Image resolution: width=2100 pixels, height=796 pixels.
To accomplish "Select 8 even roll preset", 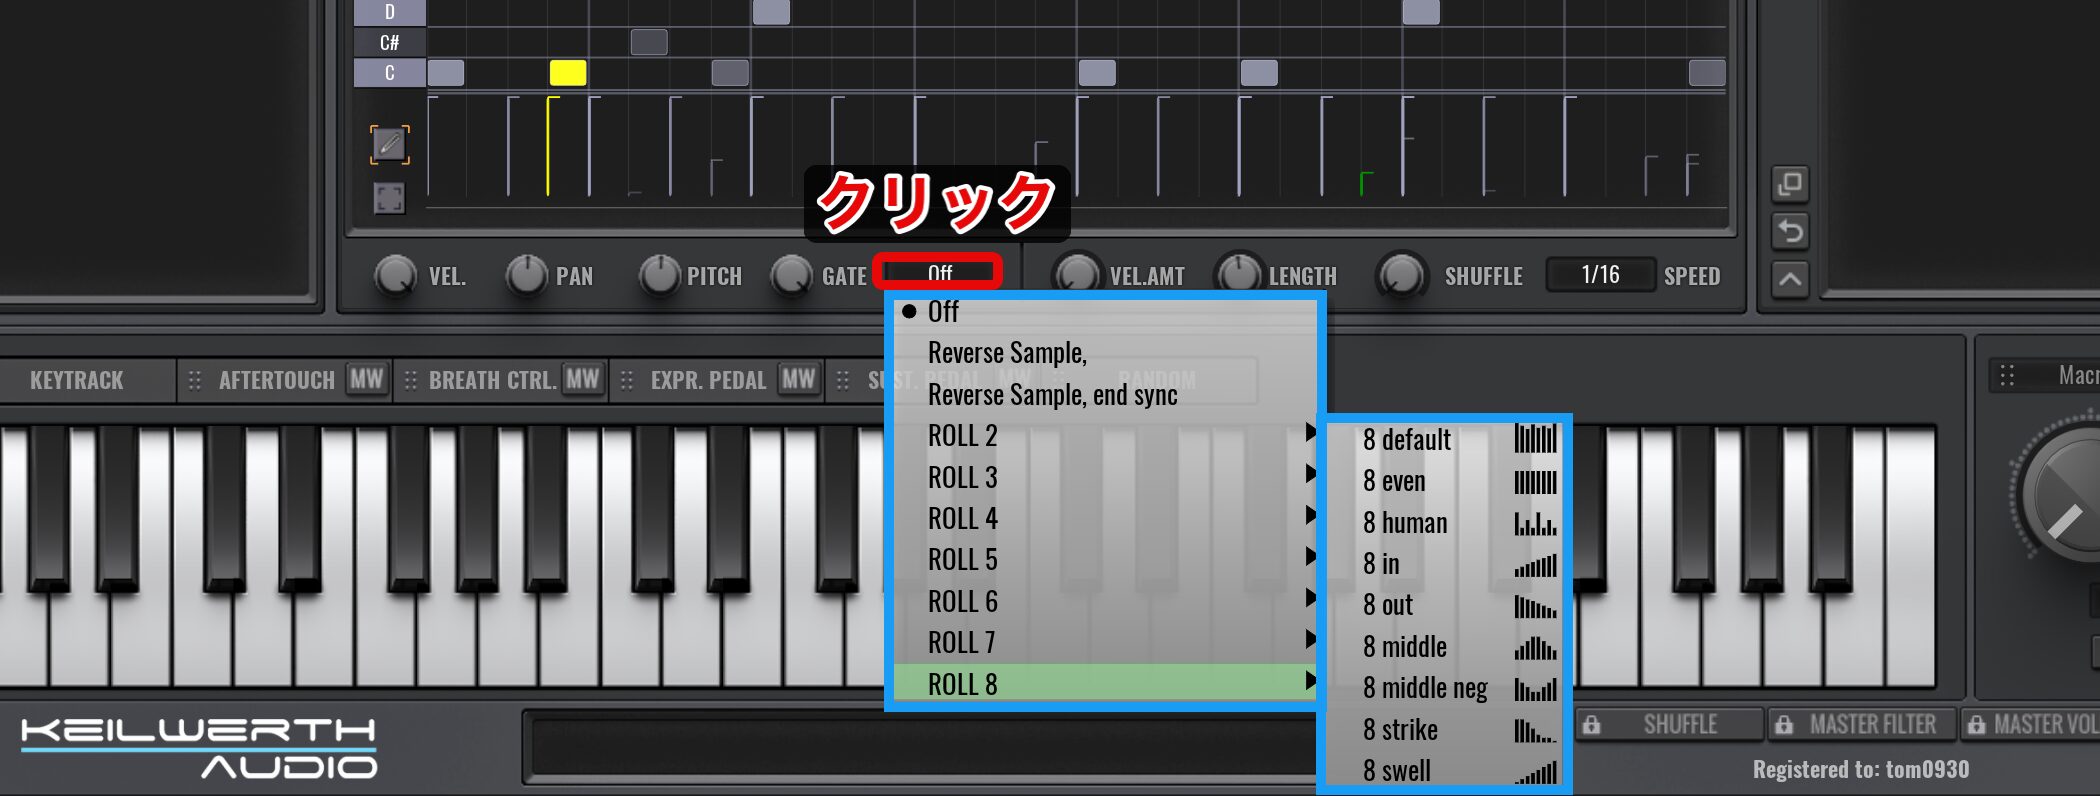I will click(x=1445, y=482).
